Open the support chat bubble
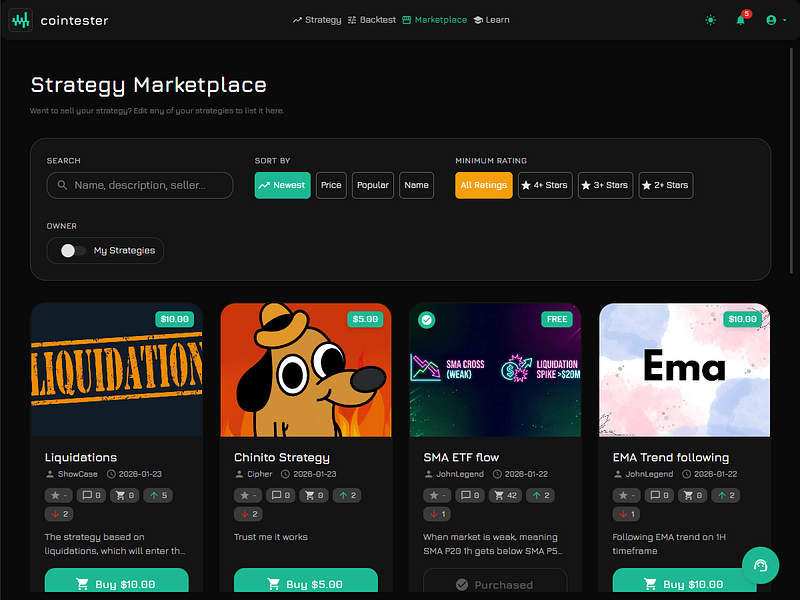 760,565
